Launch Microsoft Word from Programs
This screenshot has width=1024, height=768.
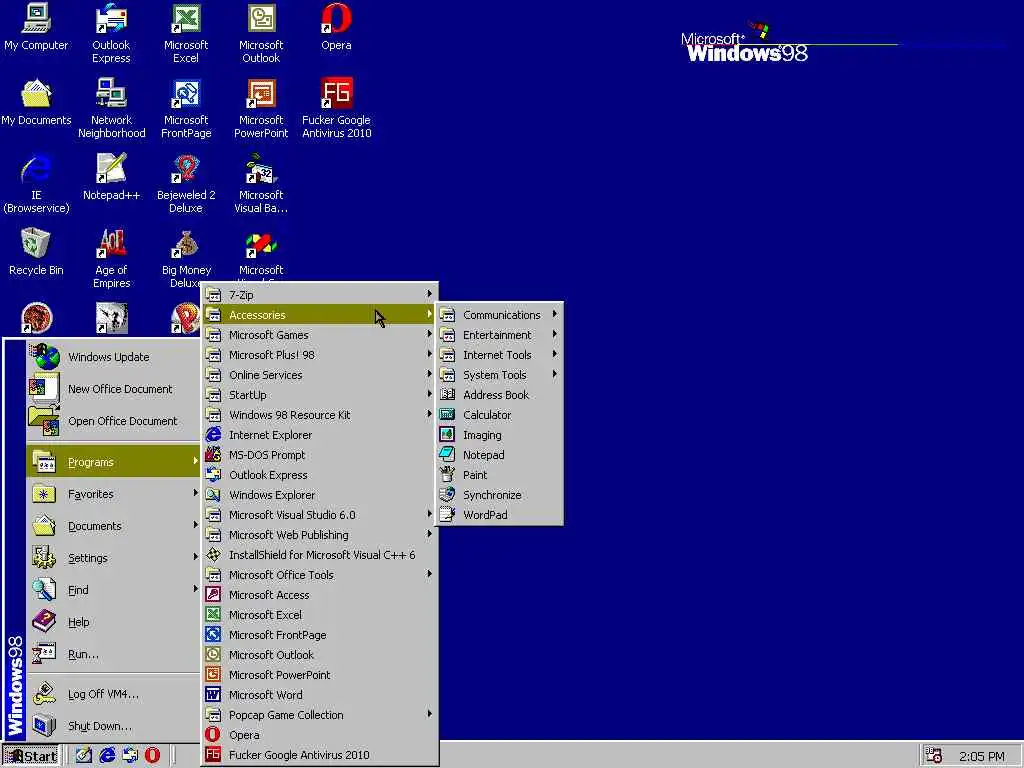click(319, 694)
